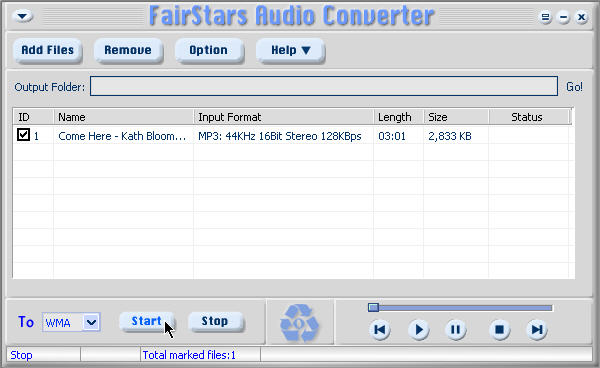Uncheck the Come Here file checkbox
This screenshot has height=368, width=600.
coord(23,135)
